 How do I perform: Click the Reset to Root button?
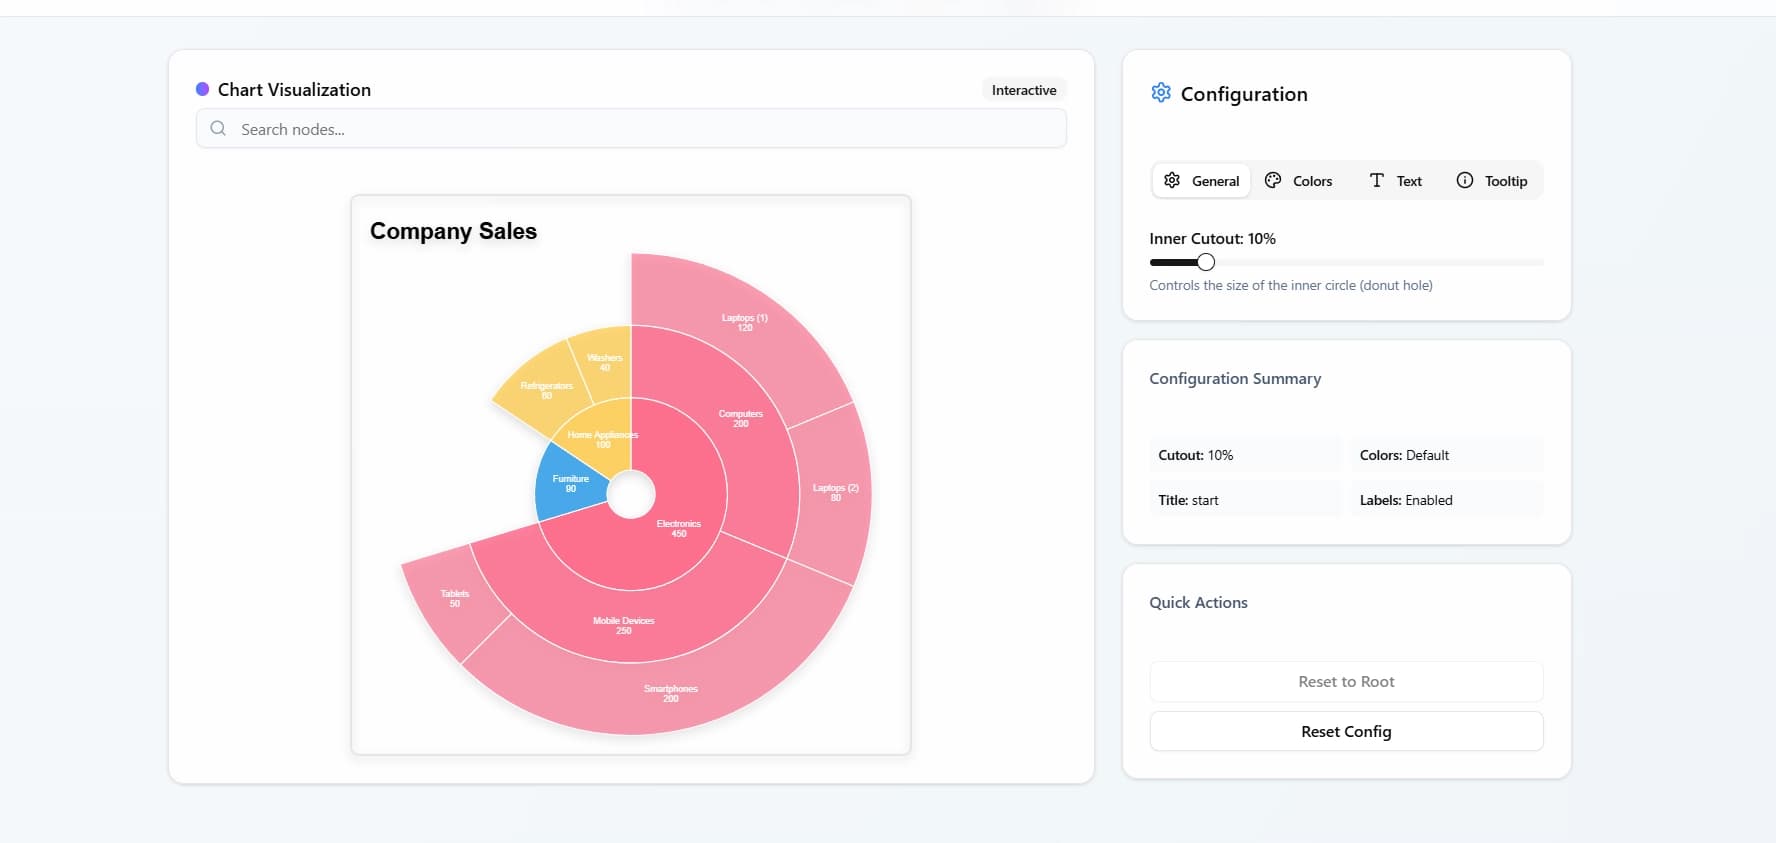1346,681
